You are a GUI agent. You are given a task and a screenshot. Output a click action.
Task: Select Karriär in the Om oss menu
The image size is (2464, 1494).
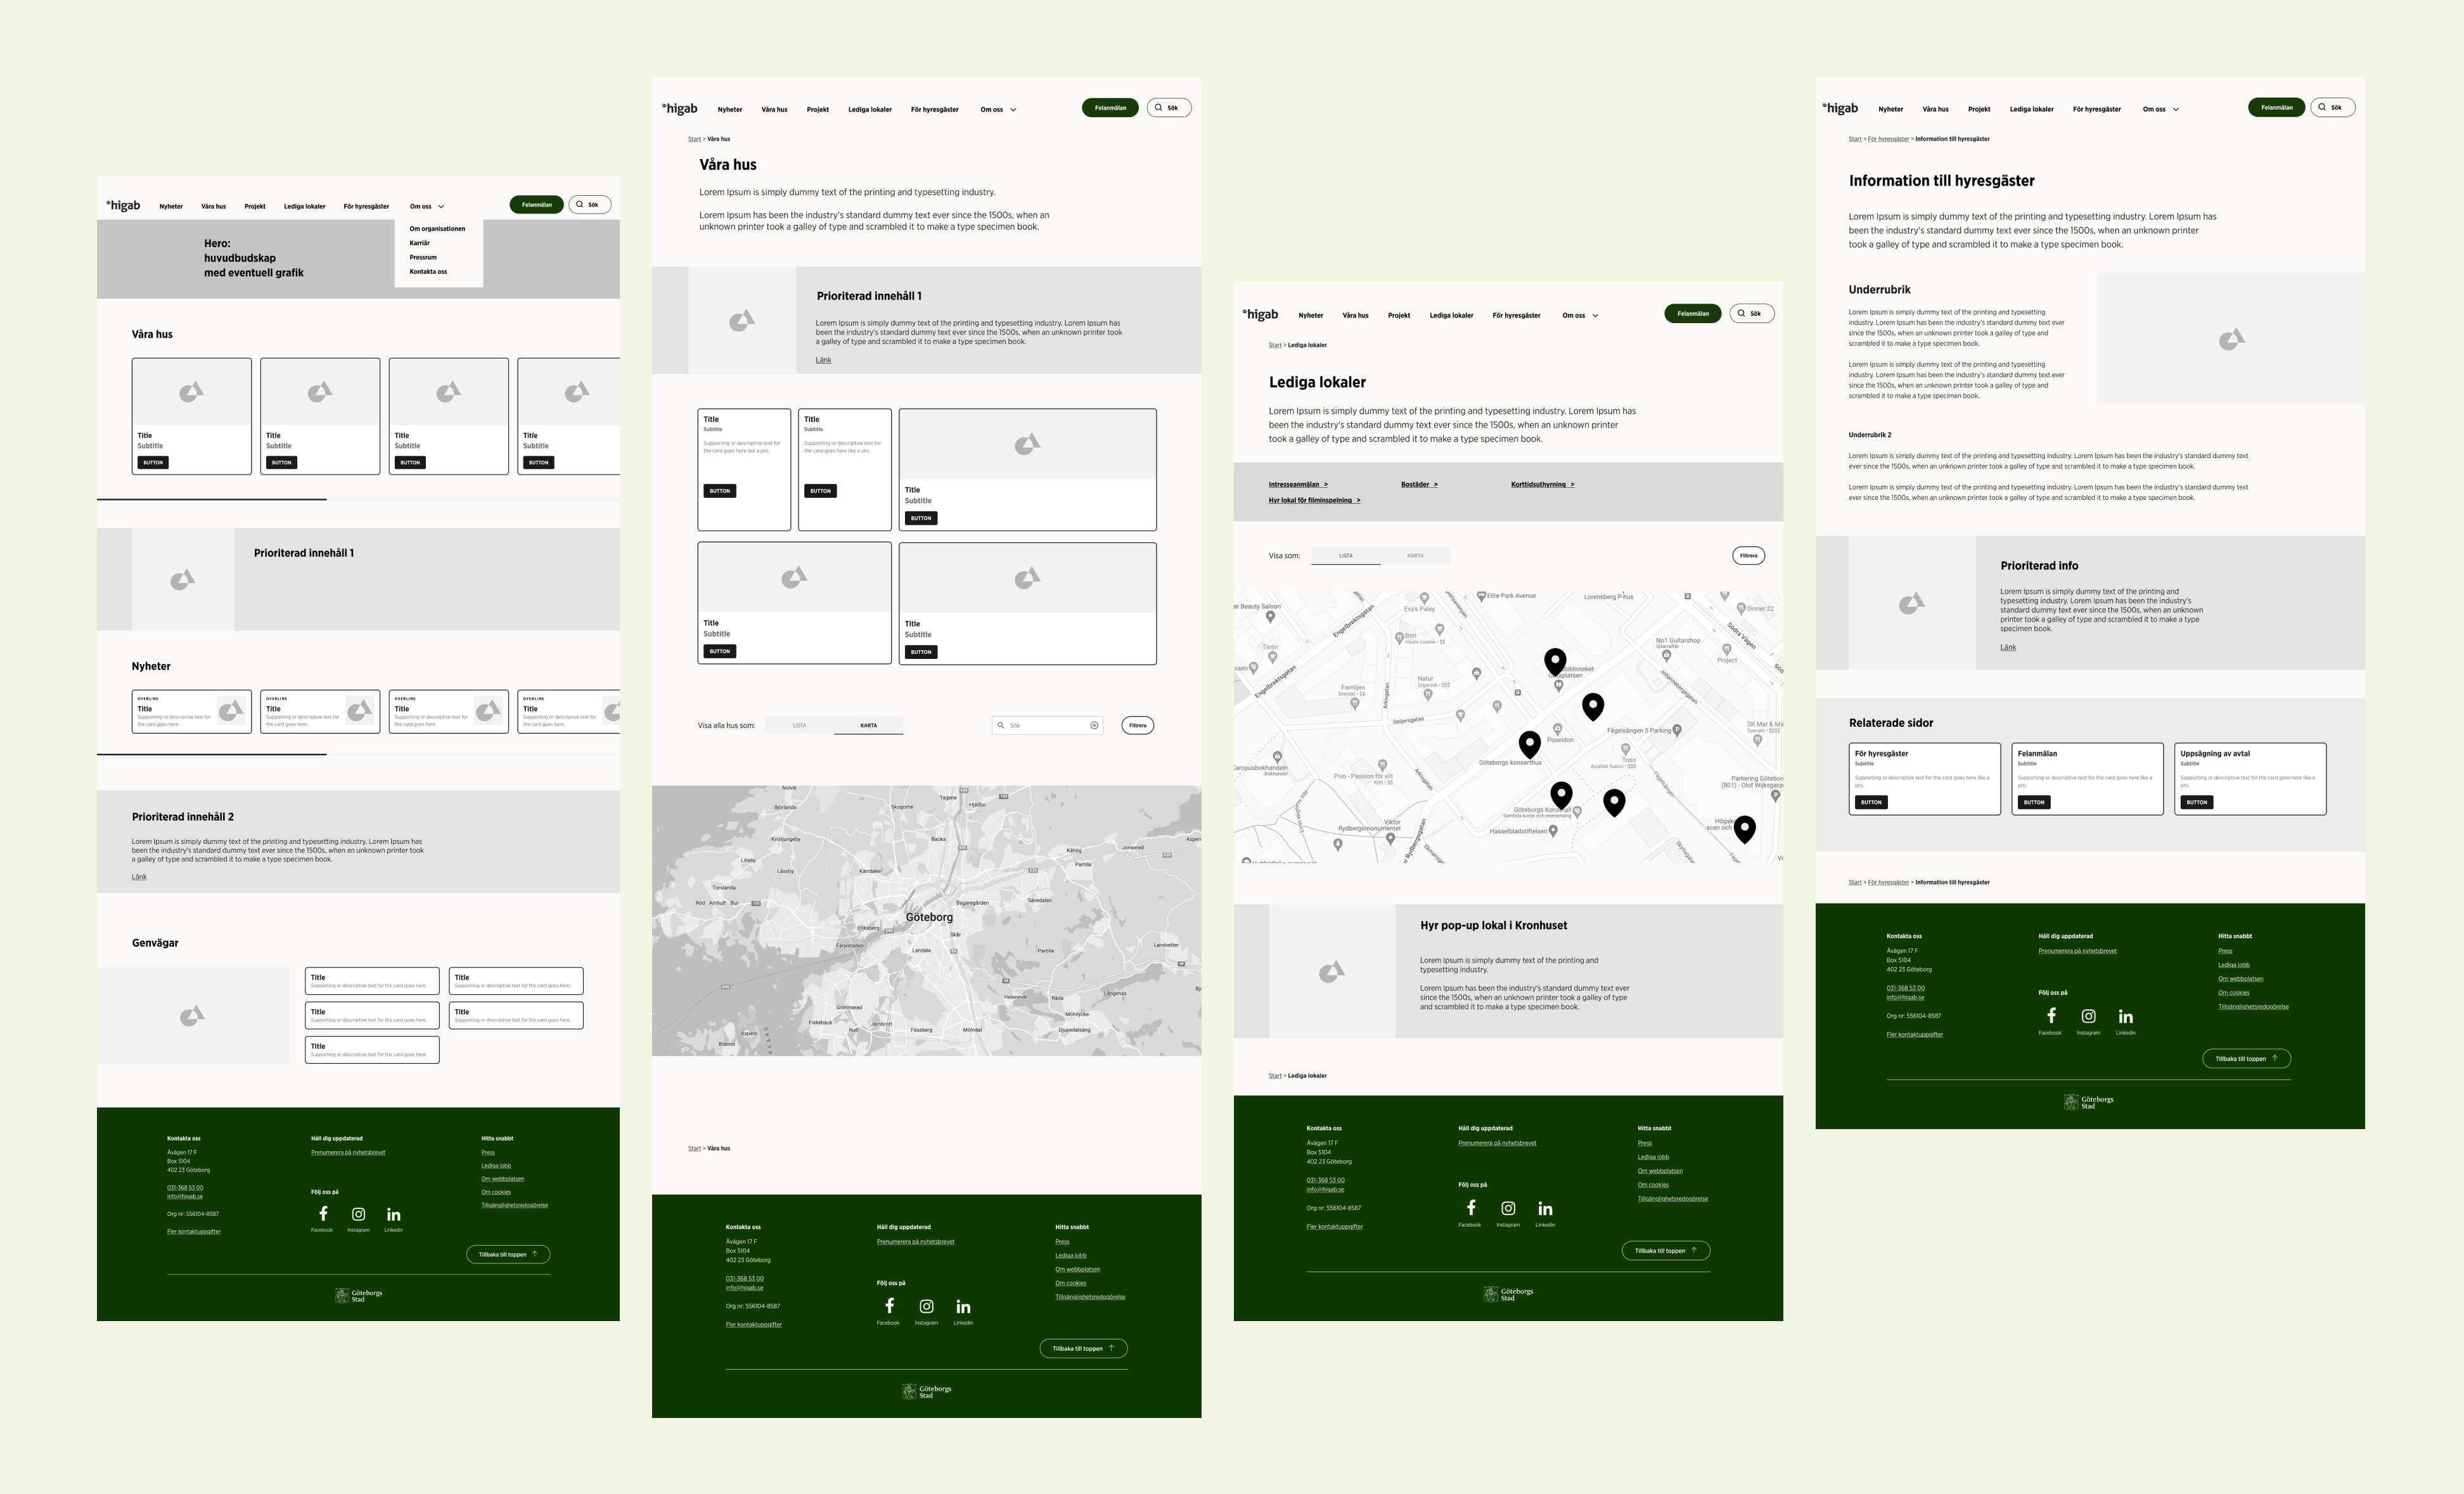[x=421, y=242]
